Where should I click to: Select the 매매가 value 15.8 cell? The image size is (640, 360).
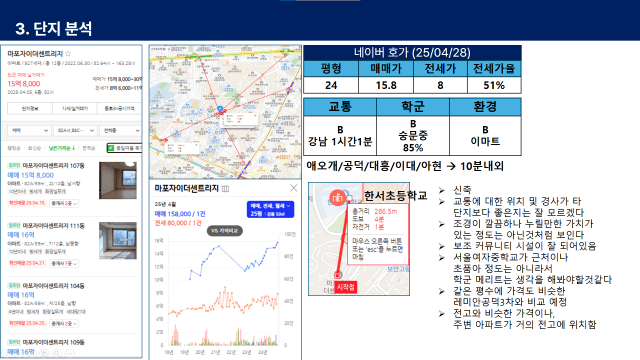click(x=386, y=85)
